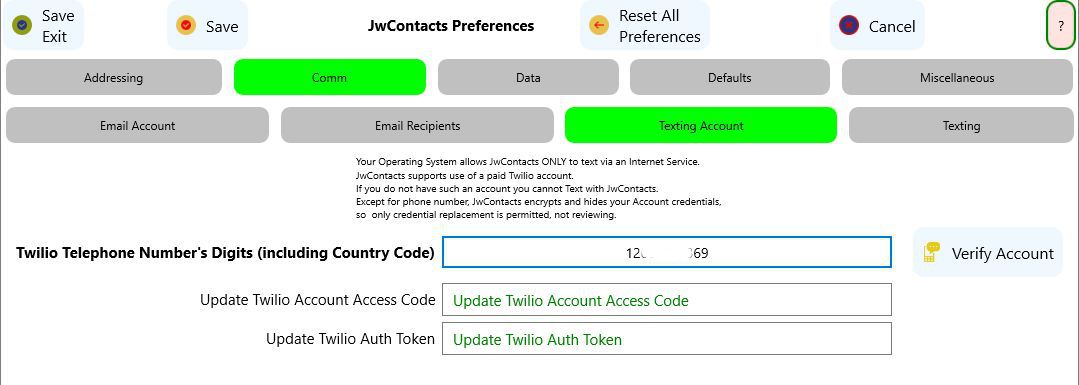This screenshot has width=1079, height=385.
Task: Select the Comm tab
Action: pos(330,77)
